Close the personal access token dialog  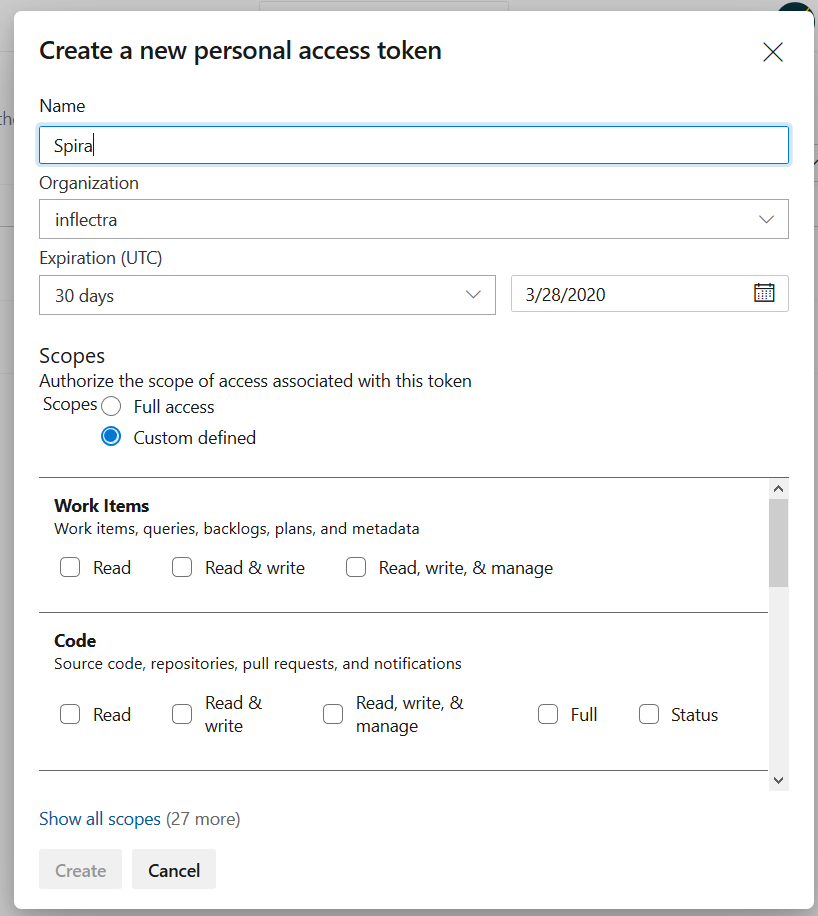coord(772,53)
